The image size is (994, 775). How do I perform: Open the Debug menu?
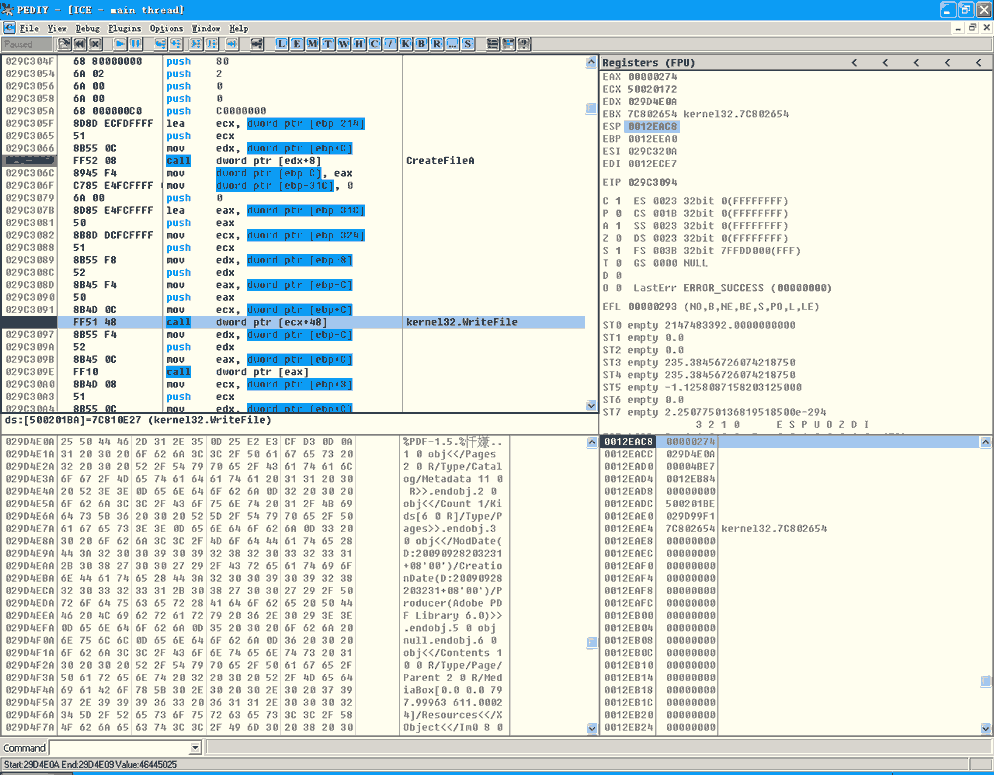(x=87, y=29)
